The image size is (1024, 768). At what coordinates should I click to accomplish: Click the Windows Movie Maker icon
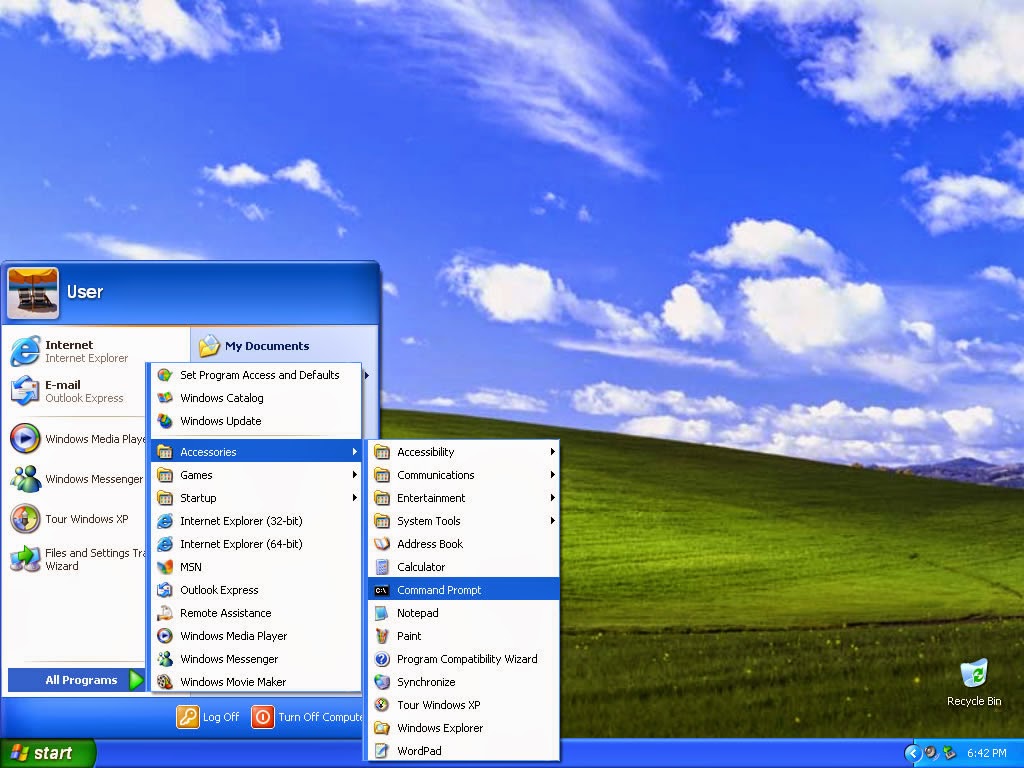click(165, 682)
